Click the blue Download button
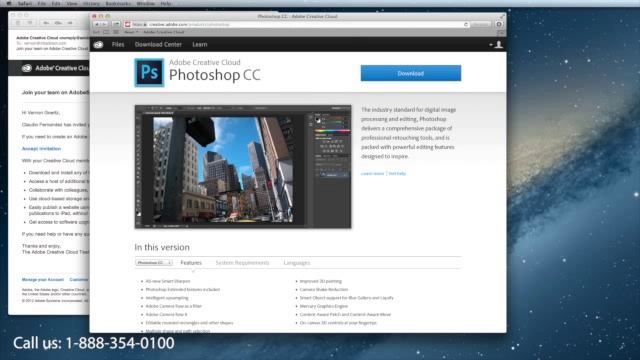 click(411, 73)
